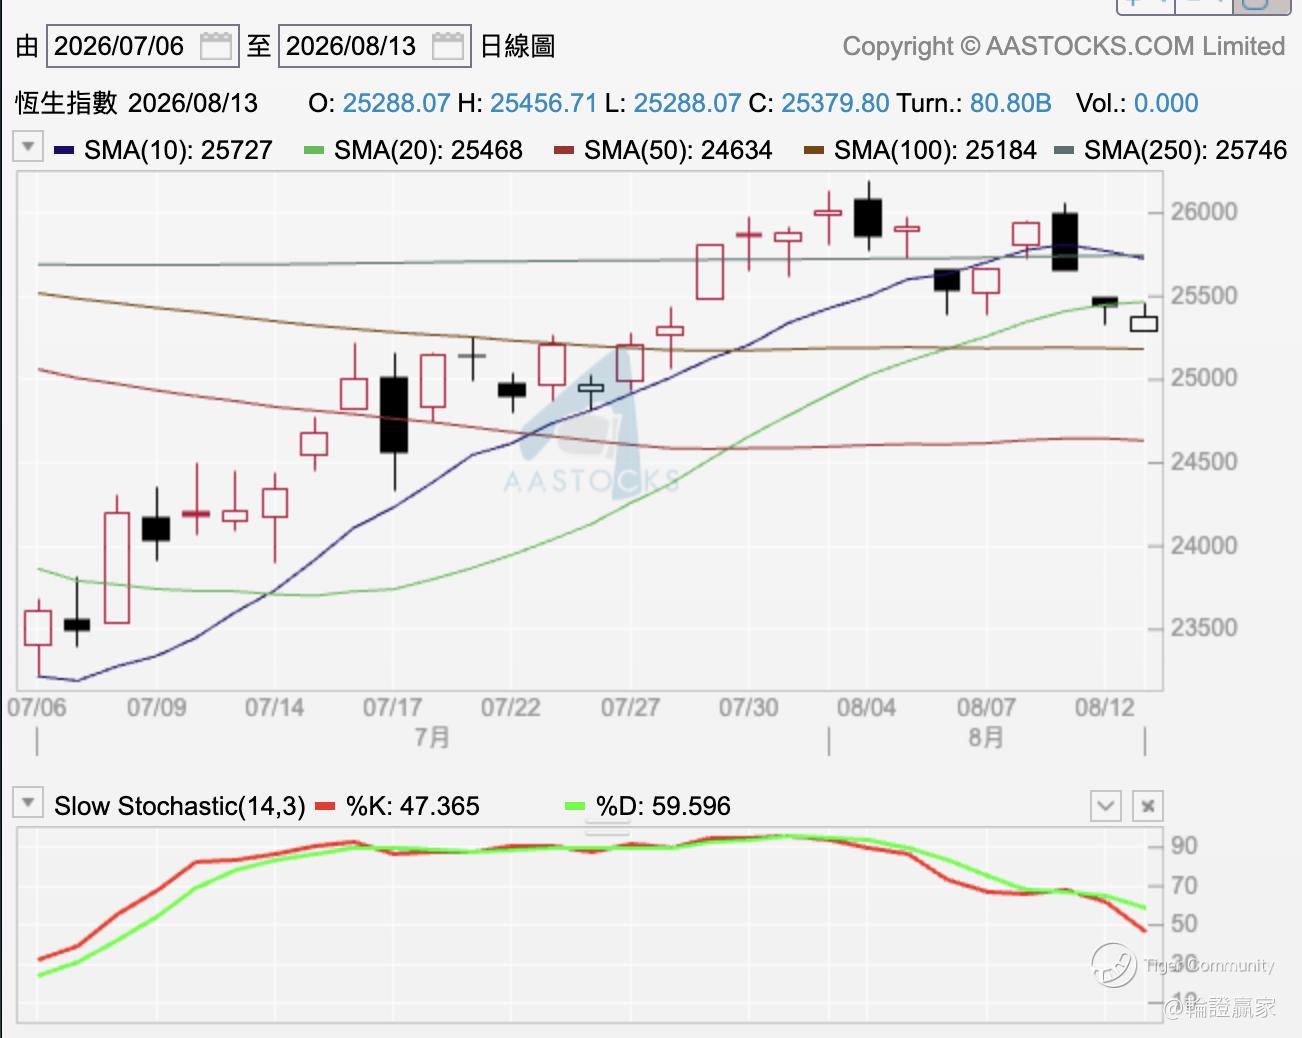This screenshot has height=1038, width=1302.
Task: Click the 08/04 date axis label
Action: click(x=866, y=708)
